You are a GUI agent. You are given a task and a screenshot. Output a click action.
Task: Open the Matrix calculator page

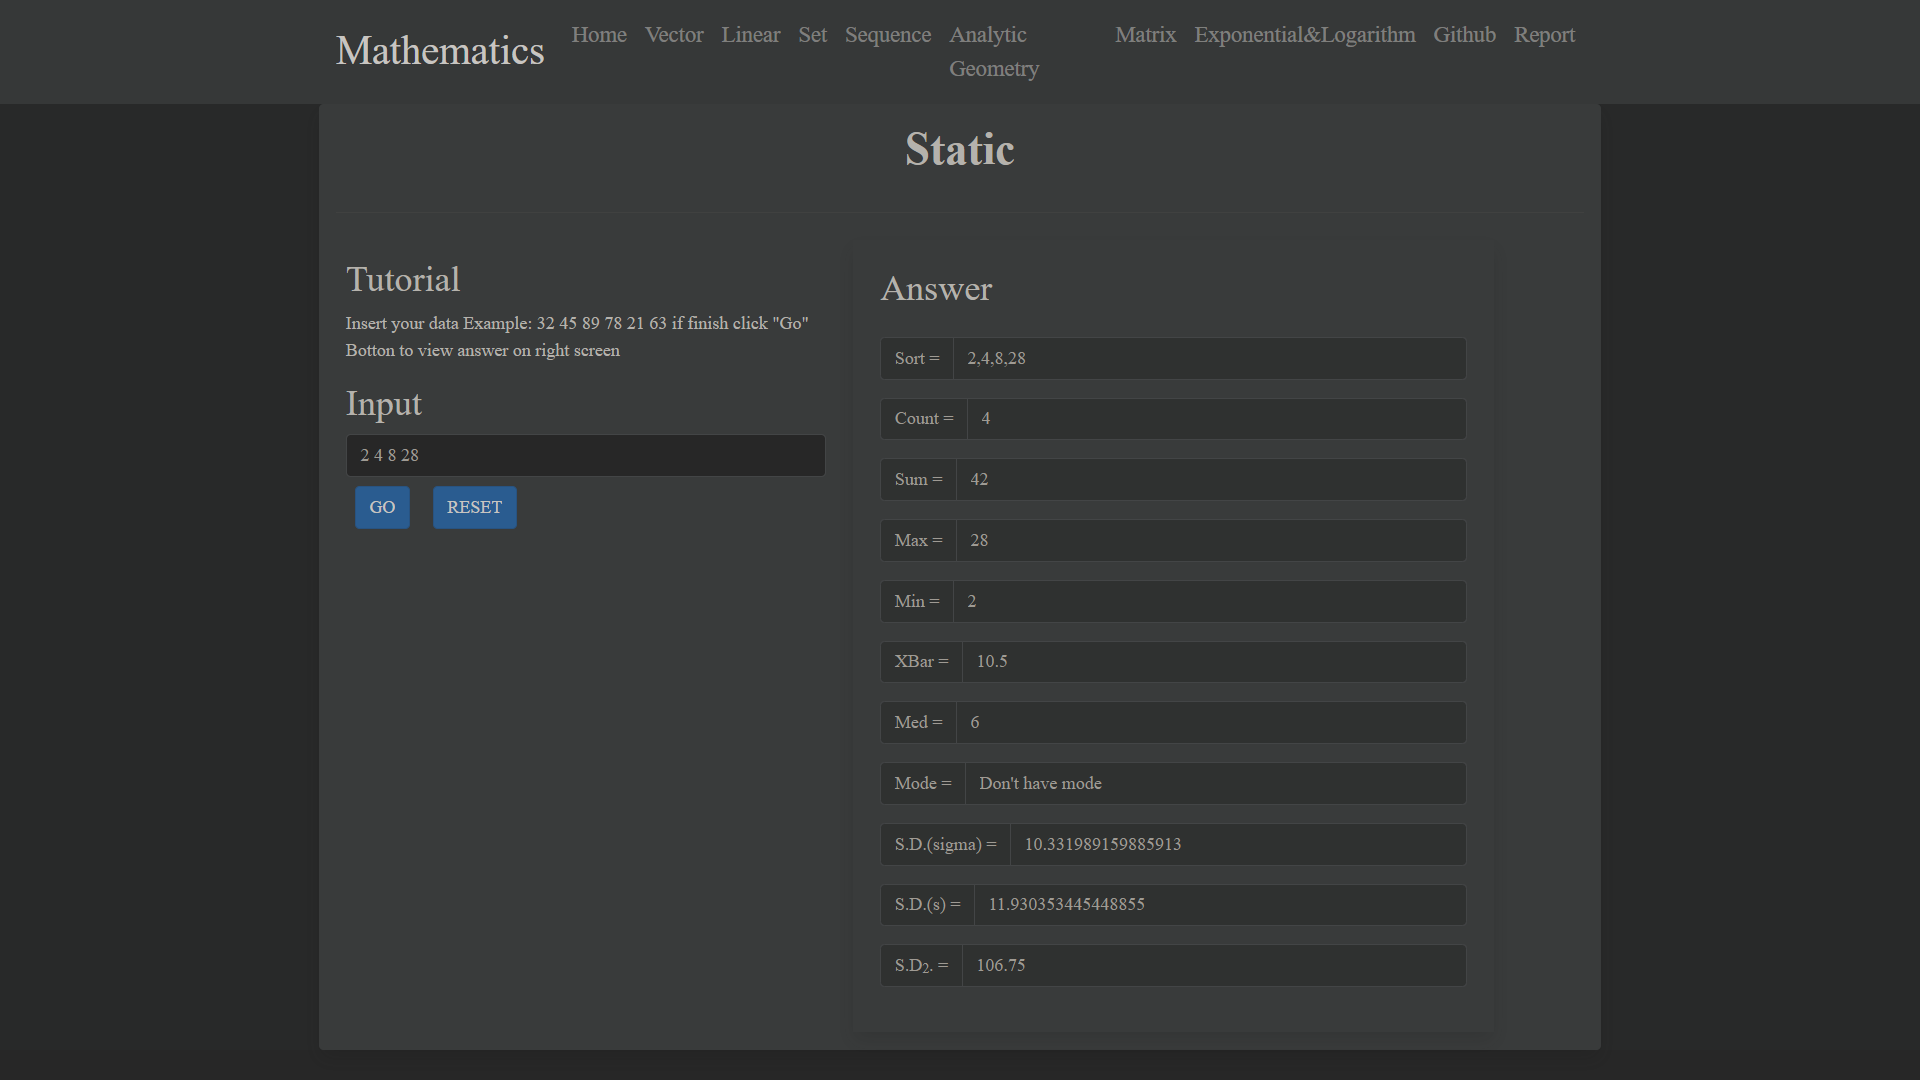pyautogui.click(x=1144, y=34)
